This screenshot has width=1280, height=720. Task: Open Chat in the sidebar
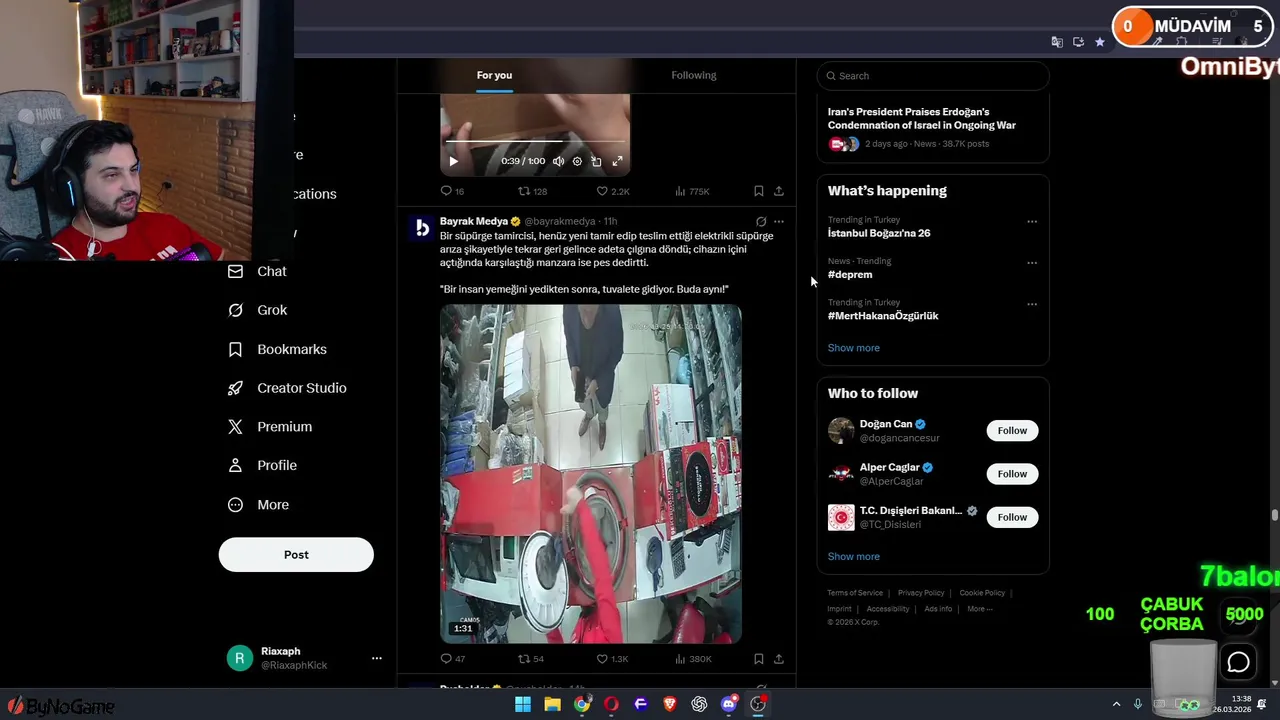point(258,271)
